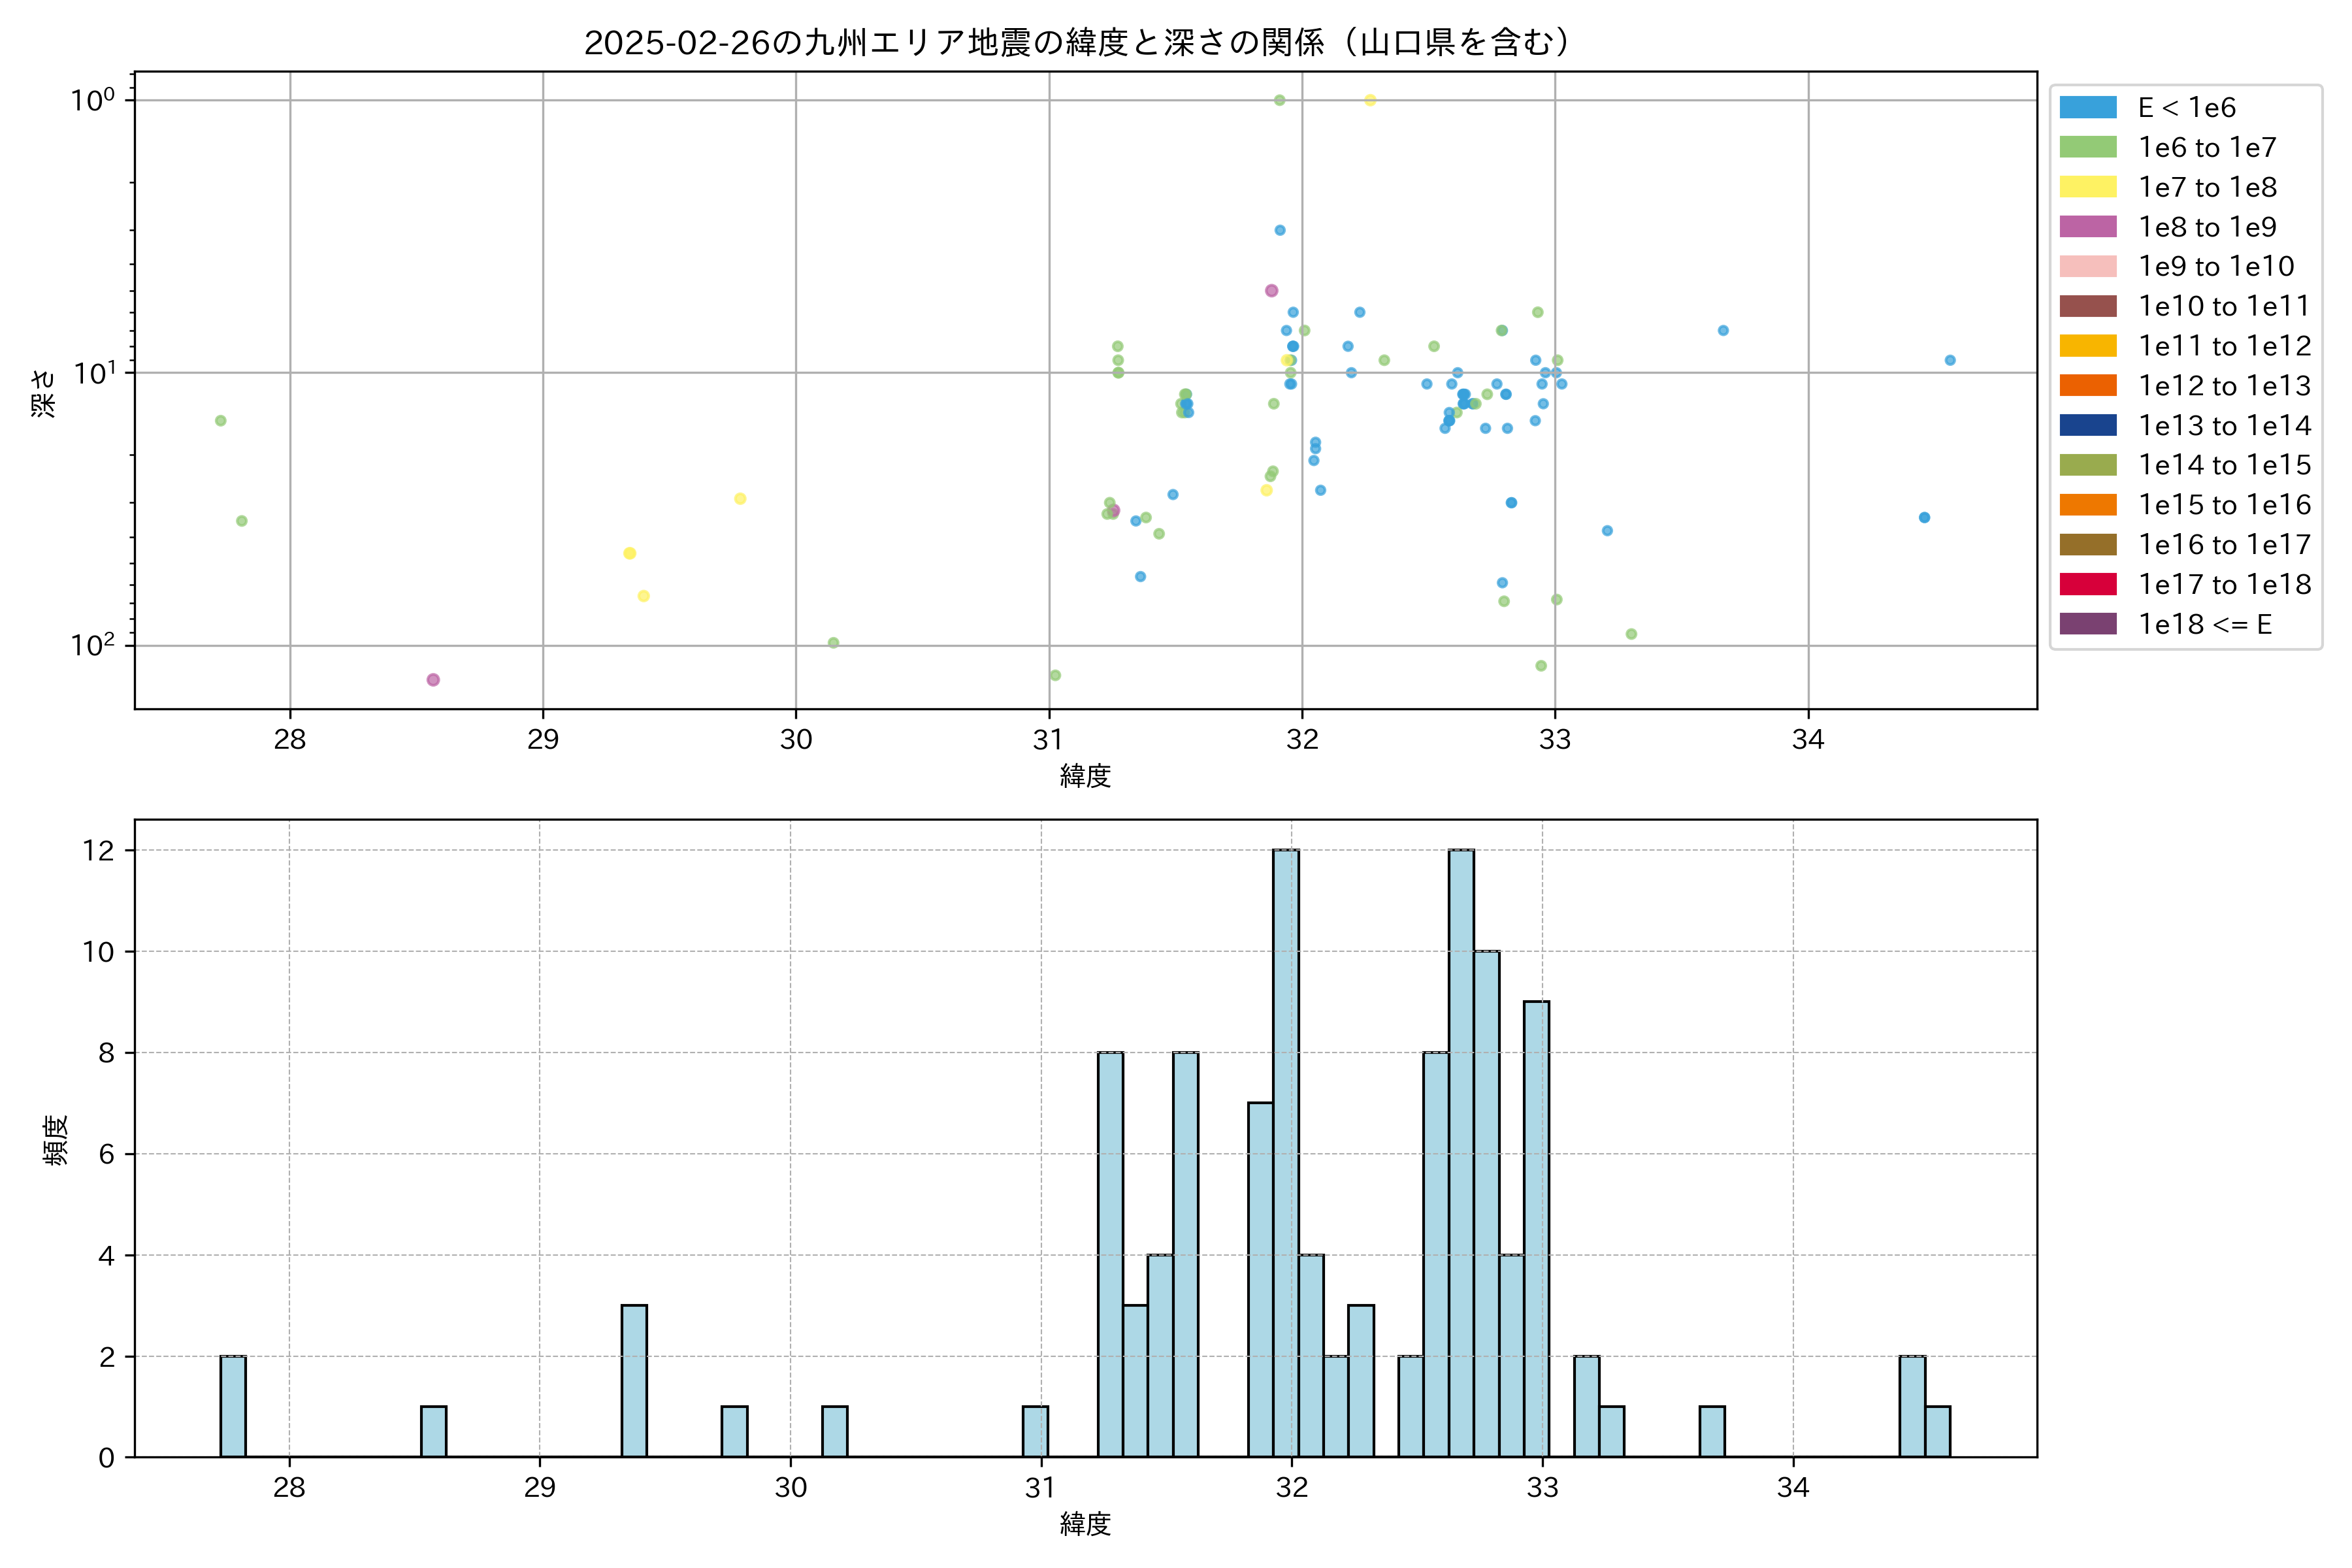Click the green 1e6 to 1e7 swatch

pyautogui.click(x=2087, y=148)
